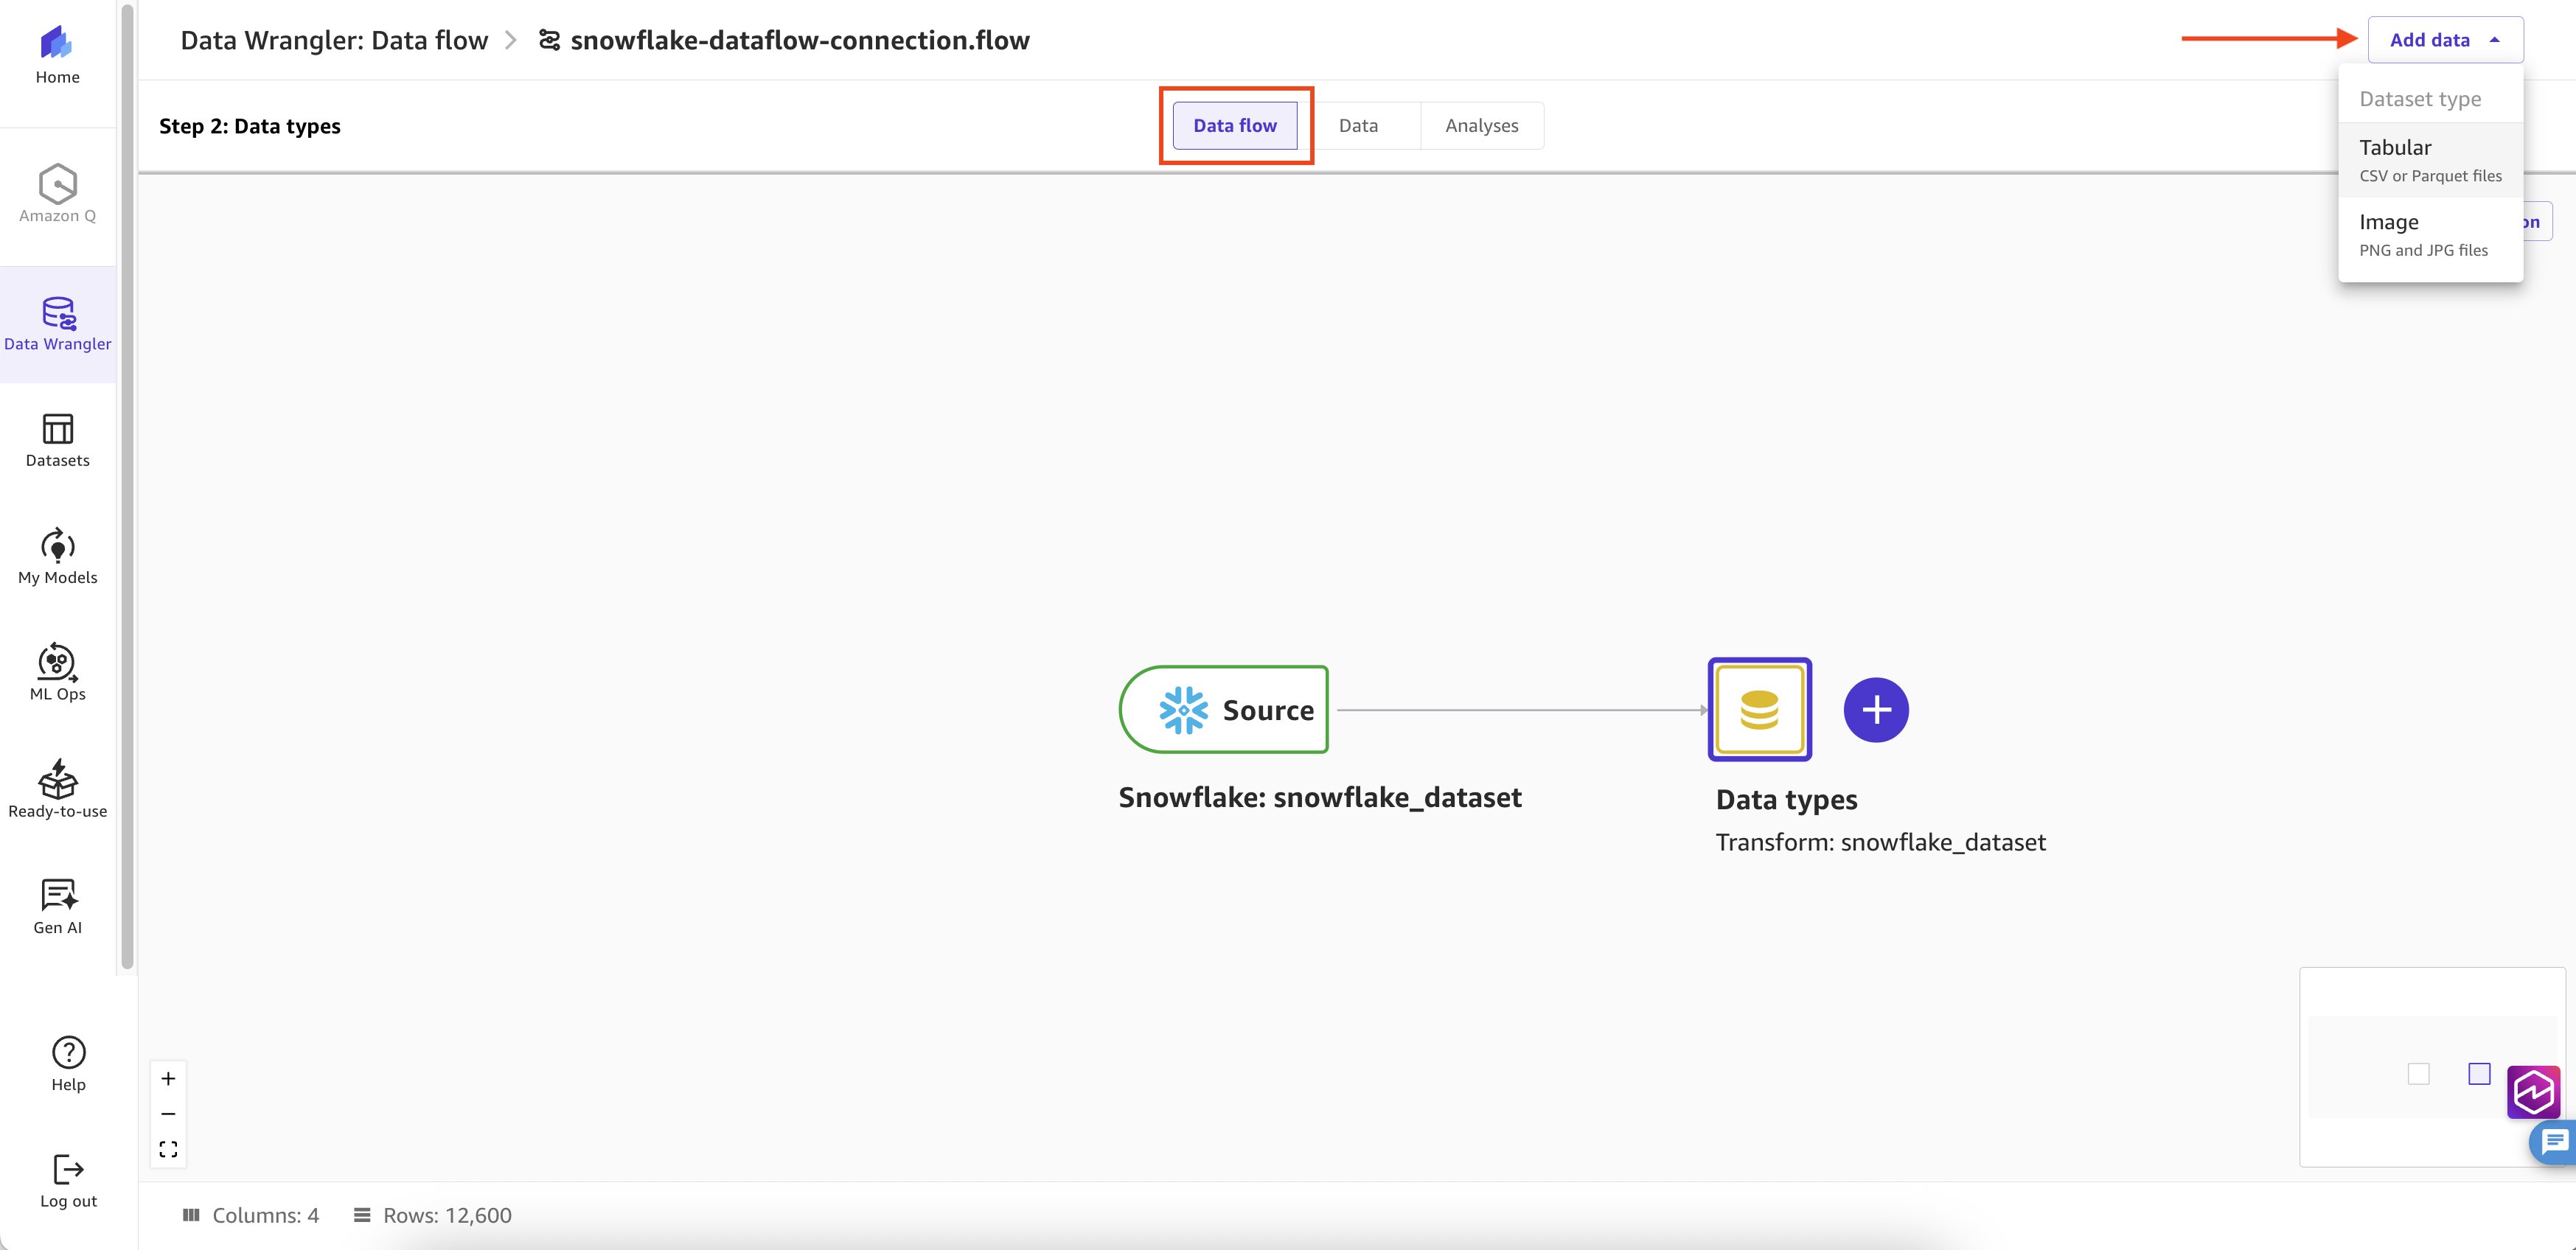Go to Home in the sidebar
The width and height of the screenshot is (2576, 1250).
point(57,55)
